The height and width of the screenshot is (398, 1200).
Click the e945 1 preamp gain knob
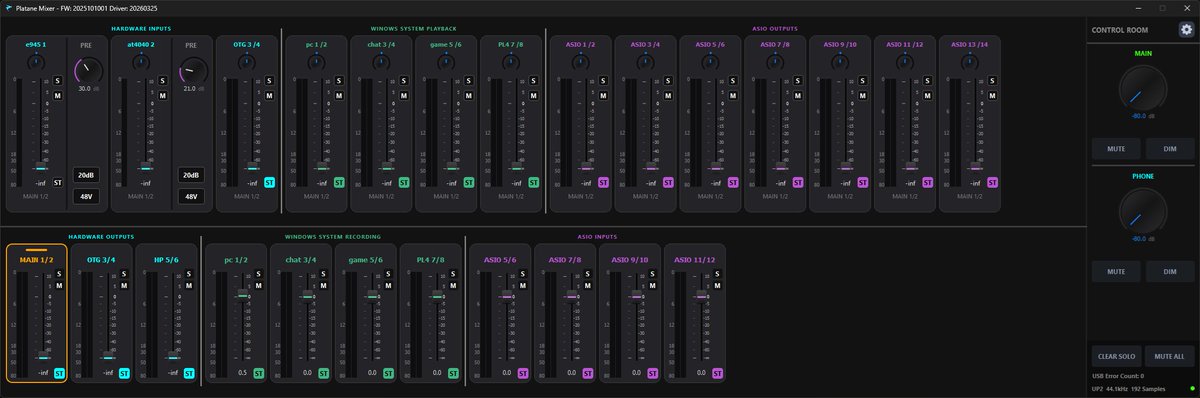(87, 70)
